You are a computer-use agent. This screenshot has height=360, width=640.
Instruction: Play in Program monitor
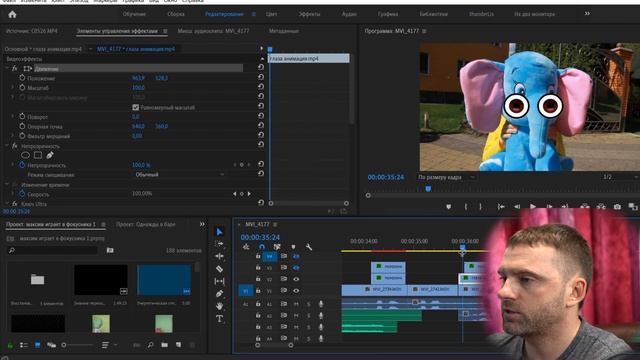coord(533,207)
